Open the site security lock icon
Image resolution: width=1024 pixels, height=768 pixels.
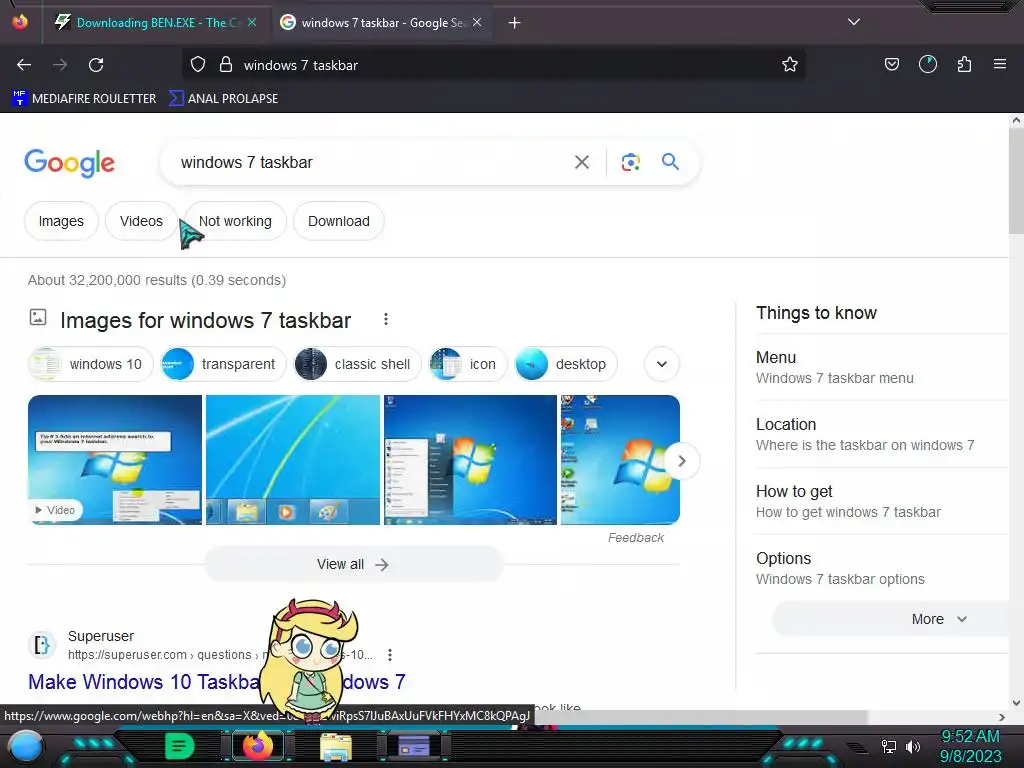[226, 65]
